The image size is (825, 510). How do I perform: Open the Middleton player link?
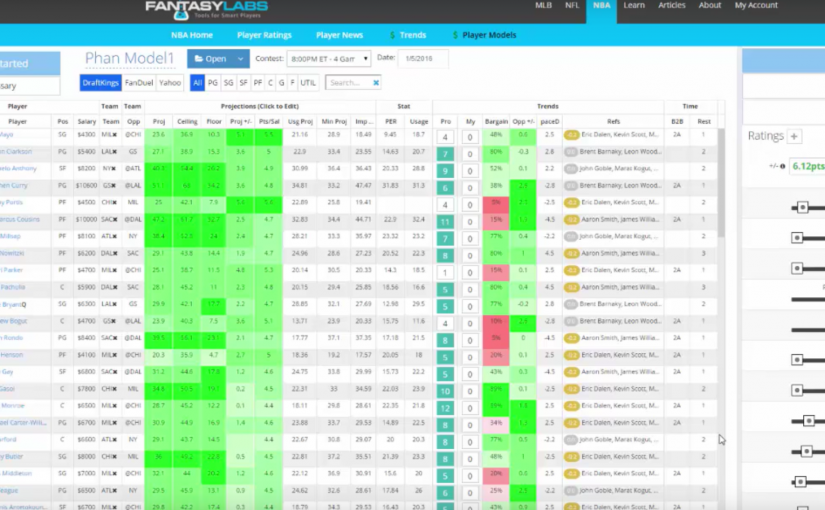tap(16, 473)
